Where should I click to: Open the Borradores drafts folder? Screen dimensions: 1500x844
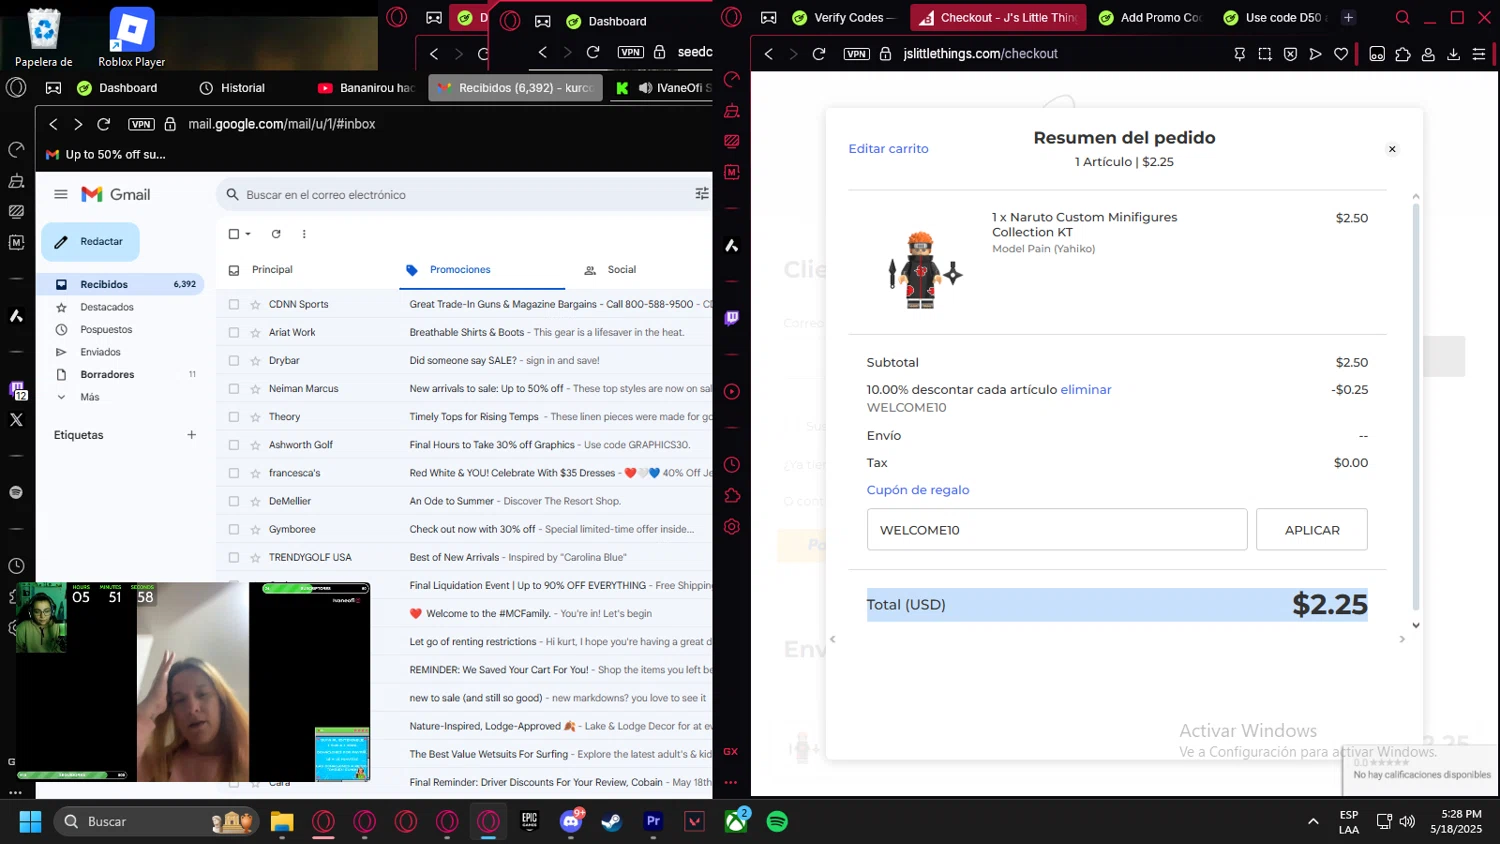[x=107, y=374]
